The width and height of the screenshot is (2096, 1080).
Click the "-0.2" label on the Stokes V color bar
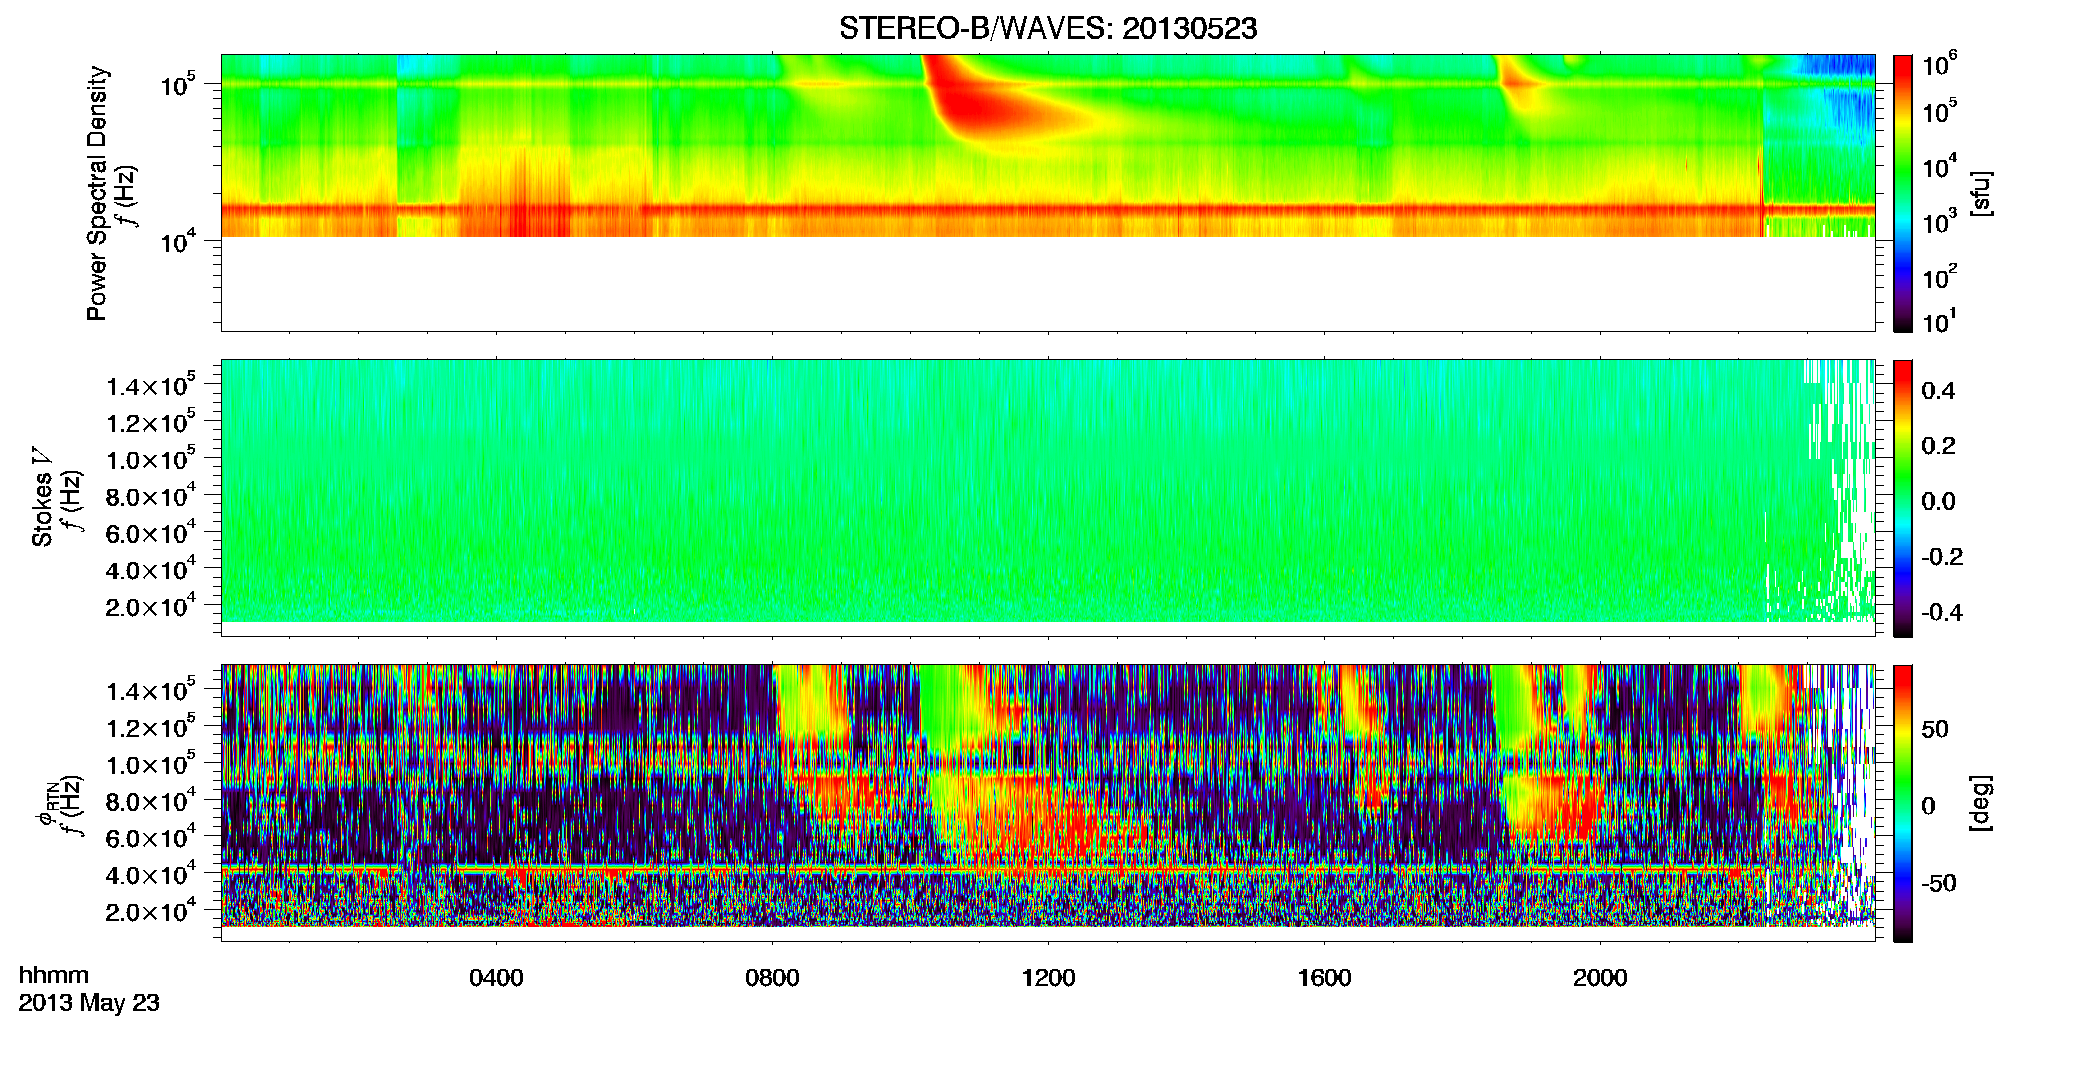coord(1942,557)
